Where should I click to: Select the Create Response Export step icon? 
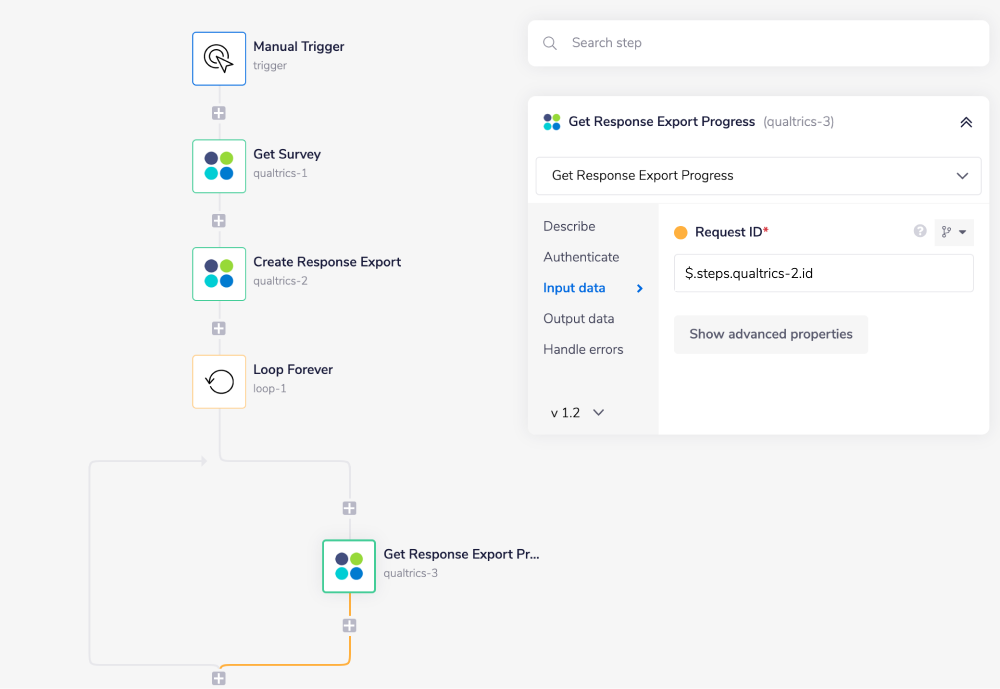click(218, 273)
